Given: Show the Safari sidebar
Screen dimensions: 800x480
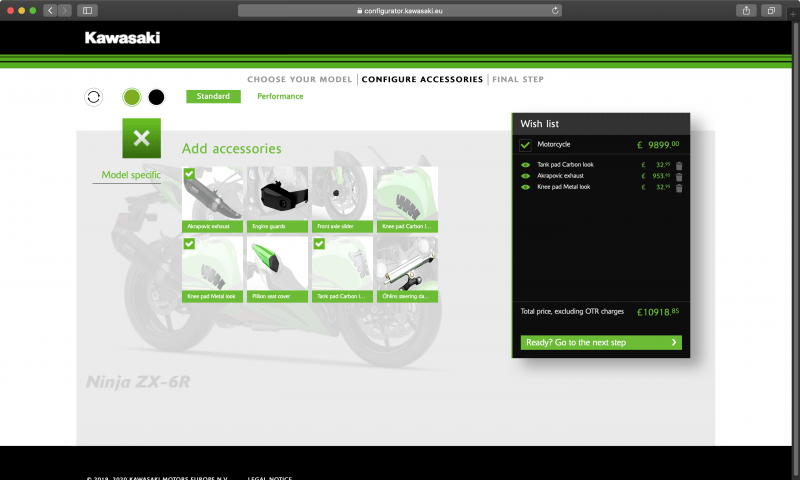Looking at the screenshot, I should [x=88, y=10].
